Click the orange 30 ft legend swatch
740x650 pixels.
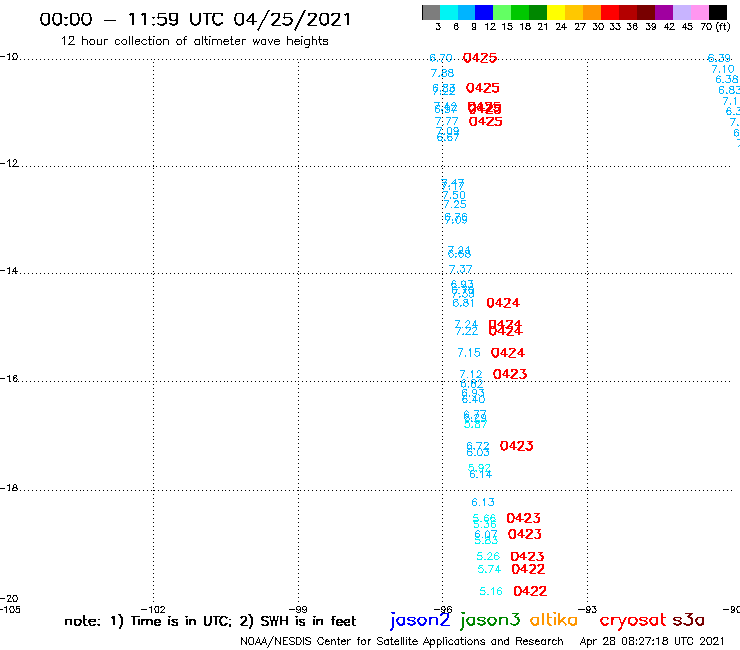(592, 12)
